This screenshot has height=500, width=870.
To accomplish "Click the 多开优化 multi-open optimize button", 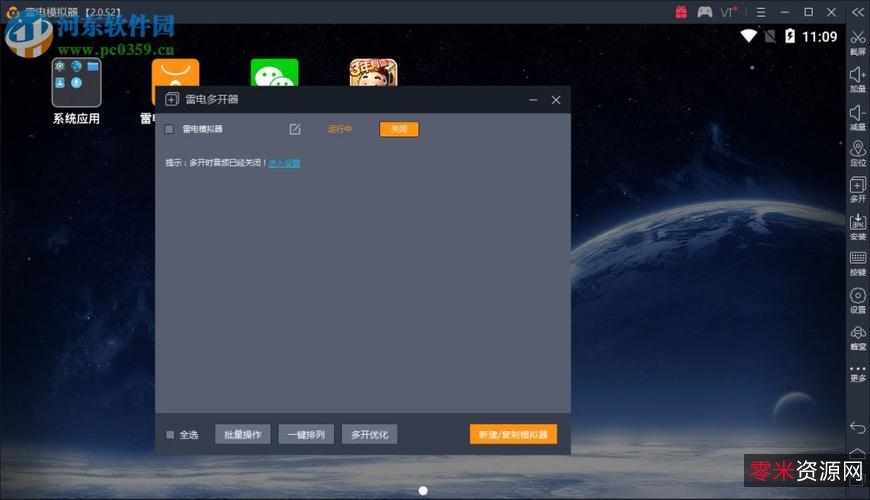I will (x=370, y=435).
